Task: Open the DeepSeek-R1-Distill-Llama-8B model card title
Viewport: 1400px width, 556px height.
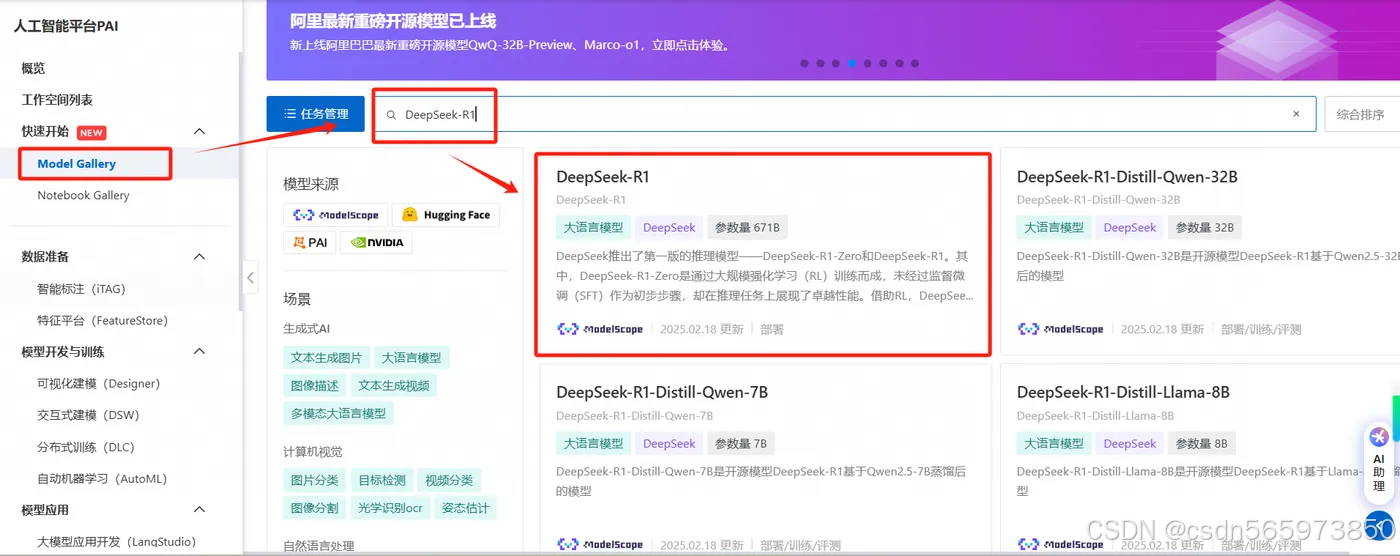Action: pos(1123,392)
